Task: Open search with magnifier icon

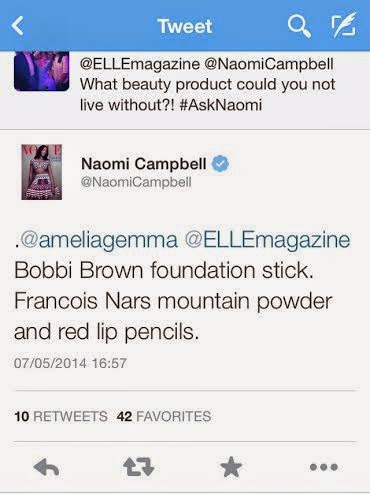Action: click(x=299, y=27)
